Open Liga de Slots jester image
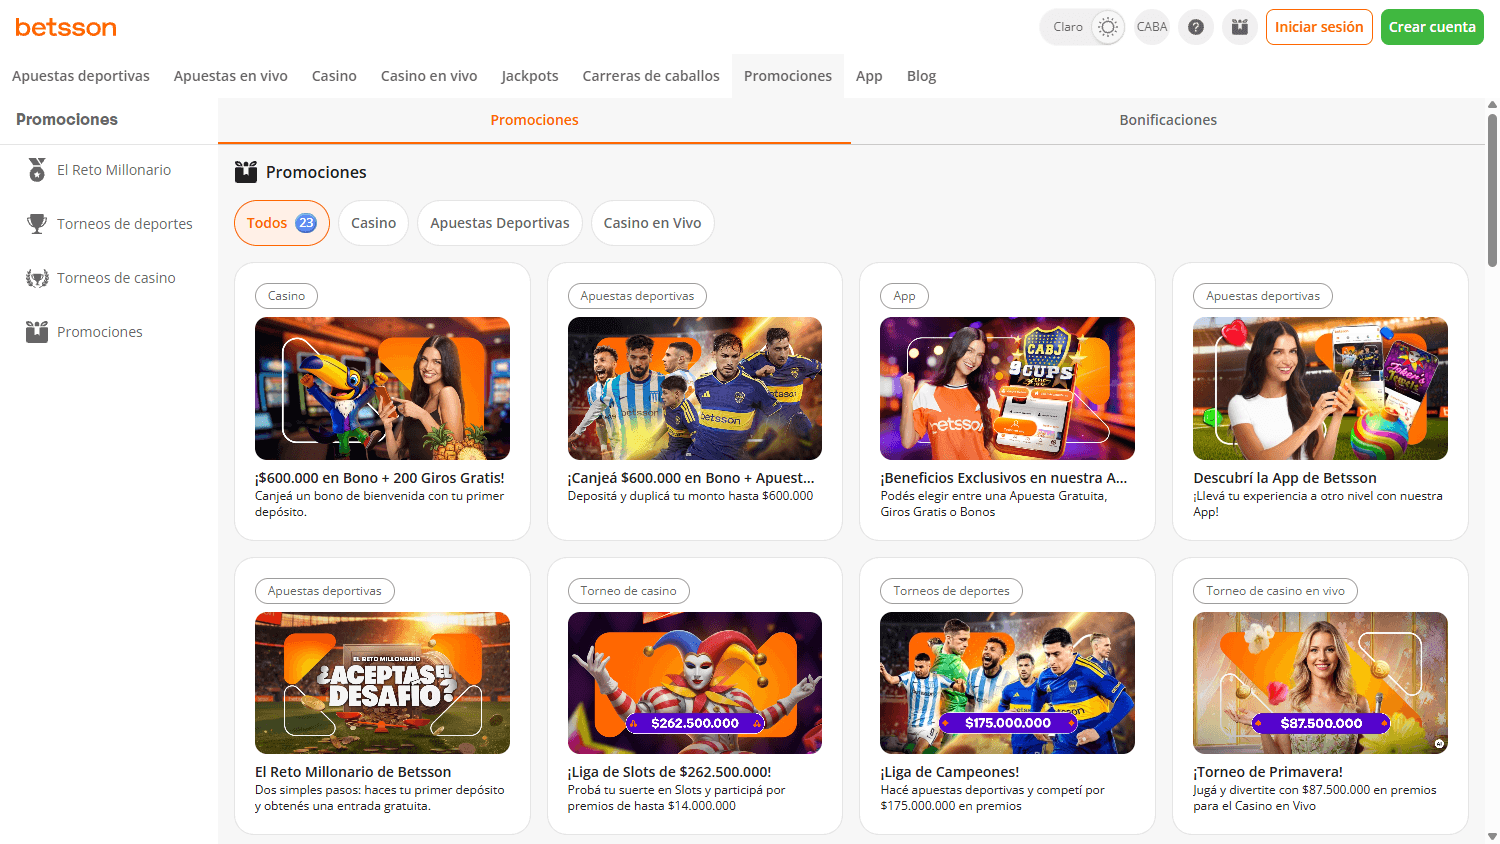The width and height of the screenshot is (1500, 844). pos(695,683)
